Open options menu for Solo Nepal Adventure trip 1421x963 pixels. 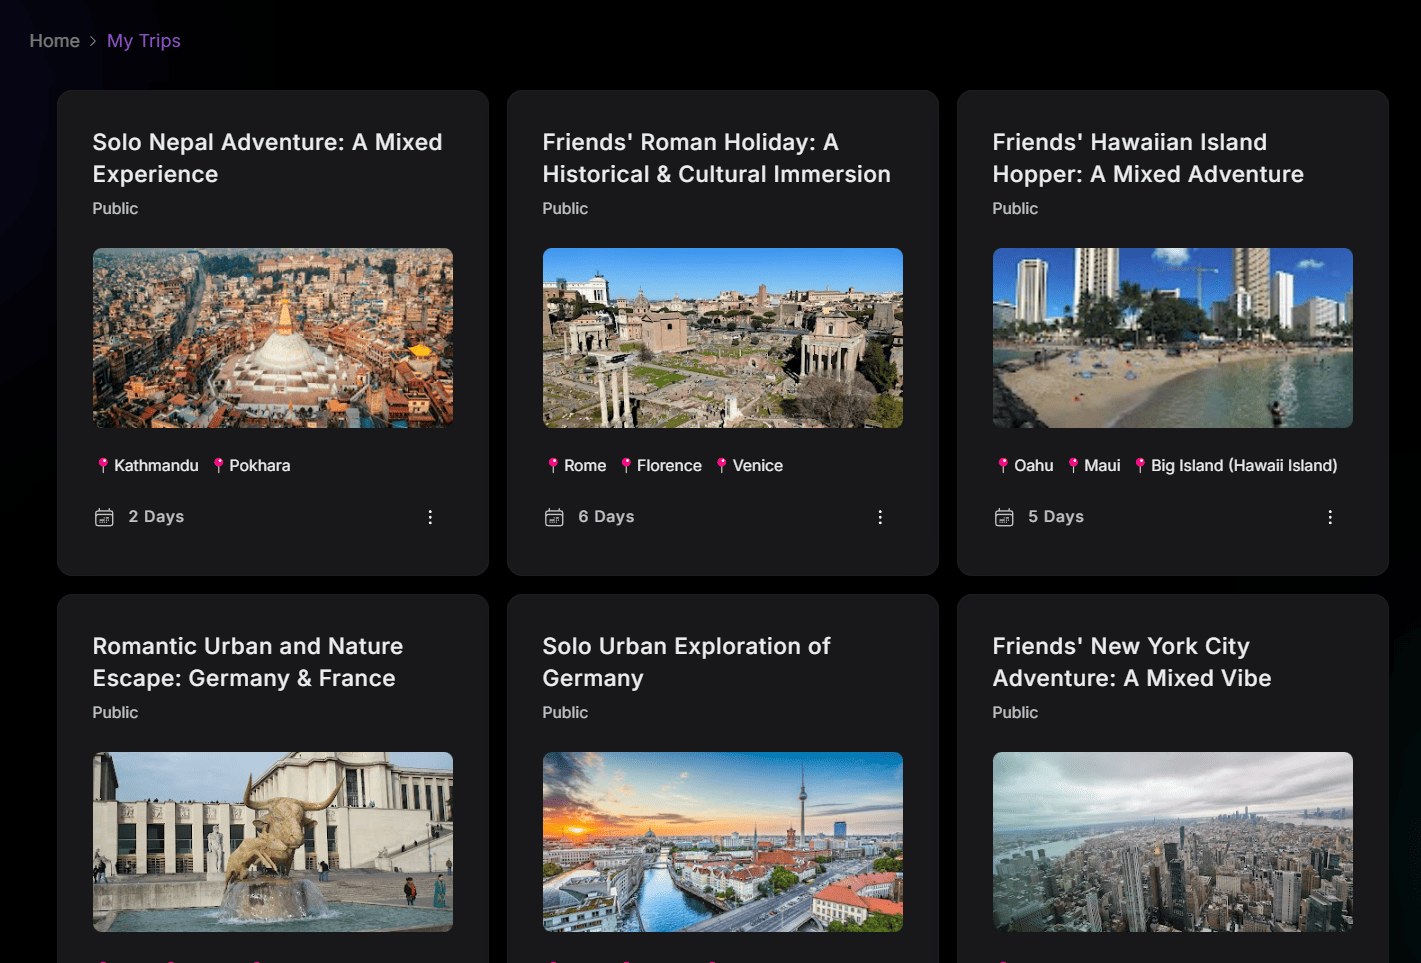[x=430, y=517]
